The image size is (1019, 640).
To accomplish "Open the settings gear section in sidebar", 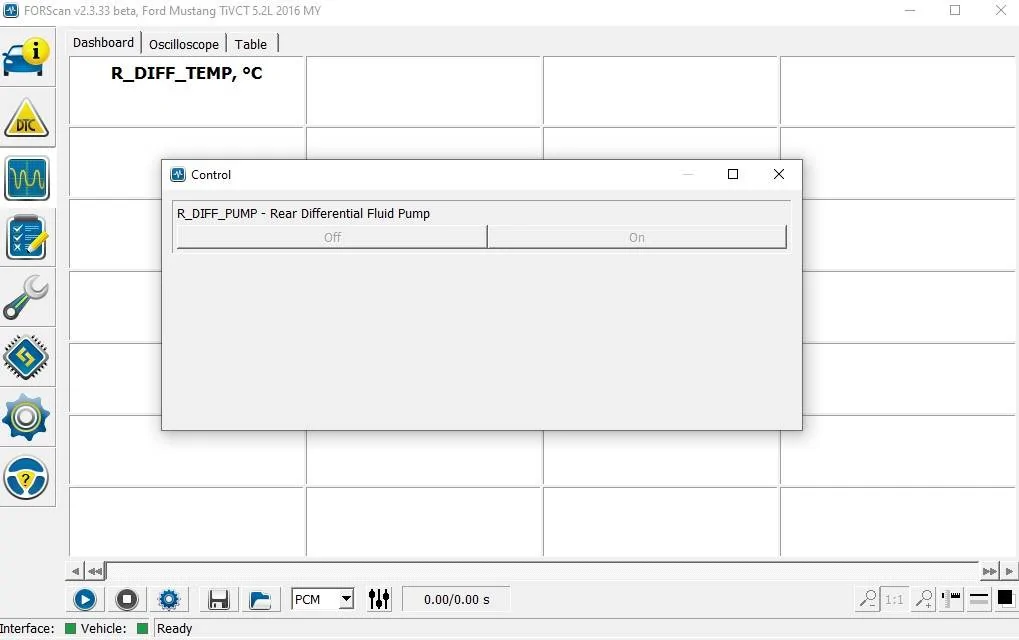I will click(26, 417).
